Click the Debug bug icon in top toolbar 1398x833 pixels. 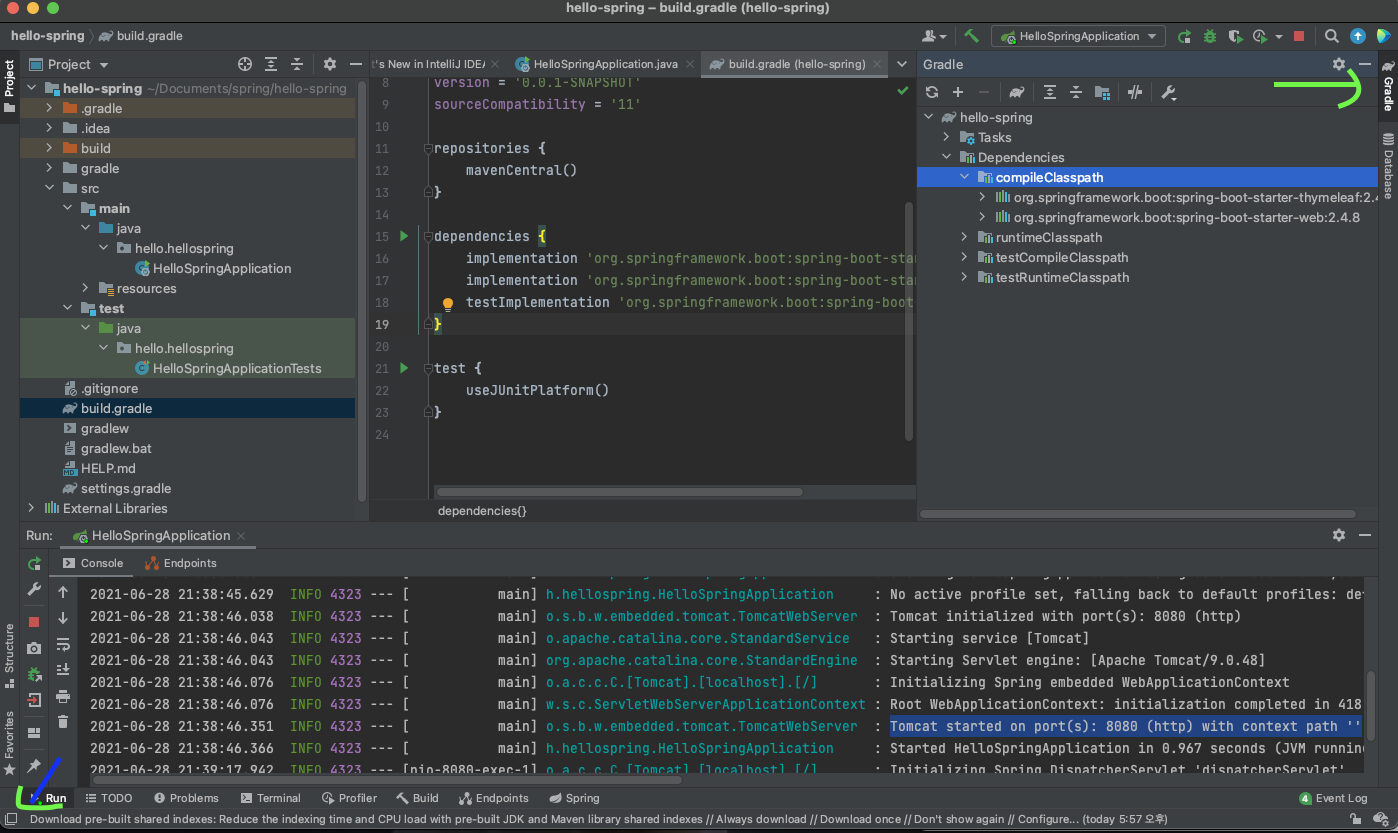click(x=1210, y=36)
